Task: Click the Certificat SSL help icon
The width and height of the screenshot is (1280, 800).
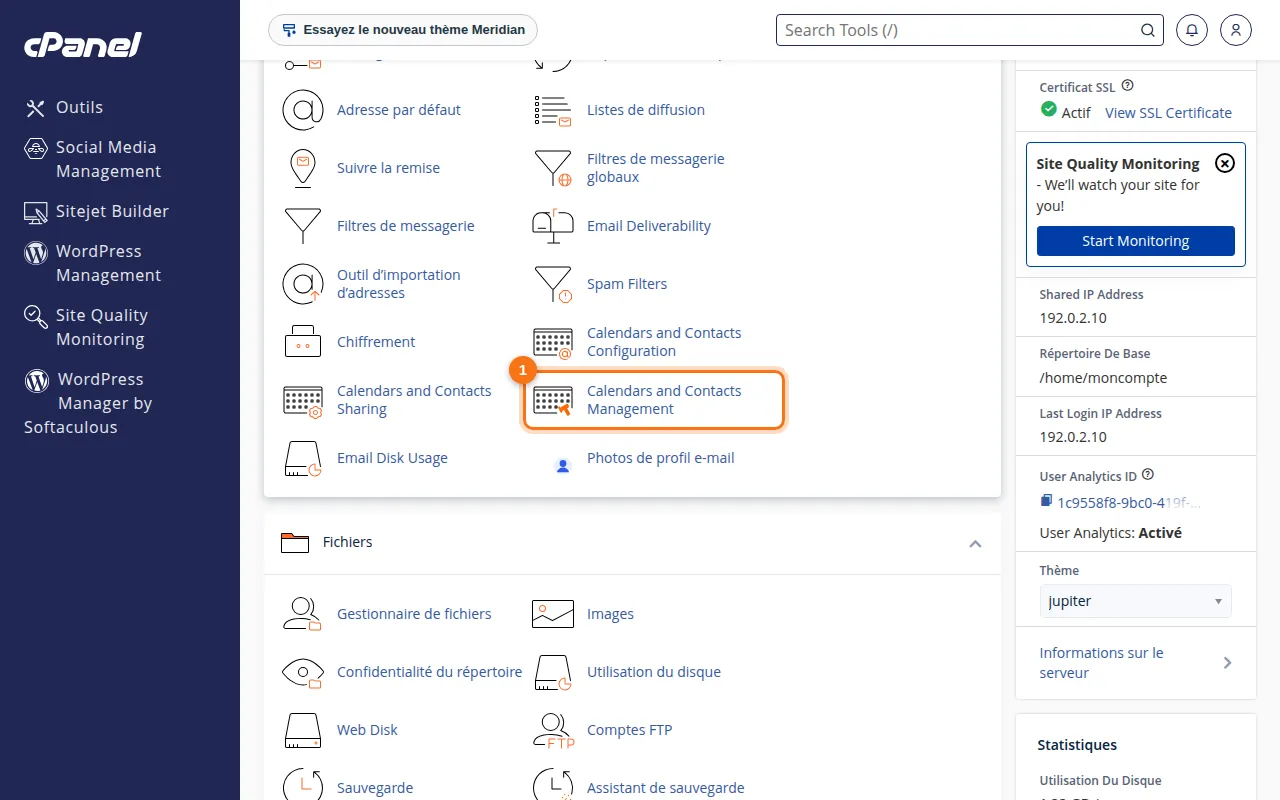Action: [x=1128, y=86]
